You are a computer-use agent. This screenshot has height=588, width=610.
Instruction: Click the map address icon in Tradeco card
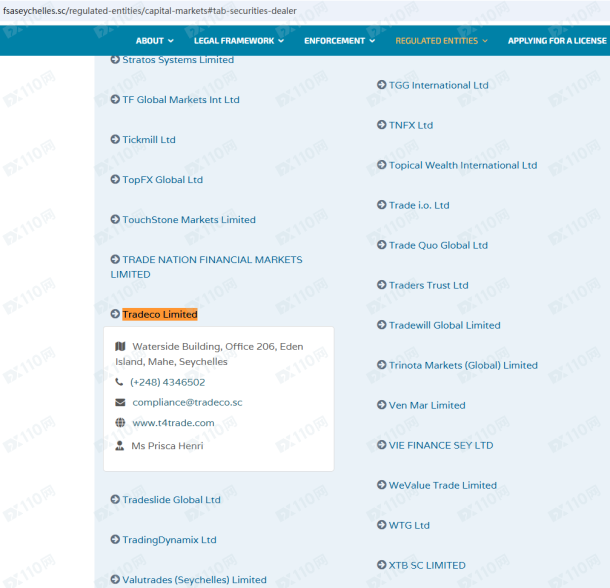coord(120,346)
